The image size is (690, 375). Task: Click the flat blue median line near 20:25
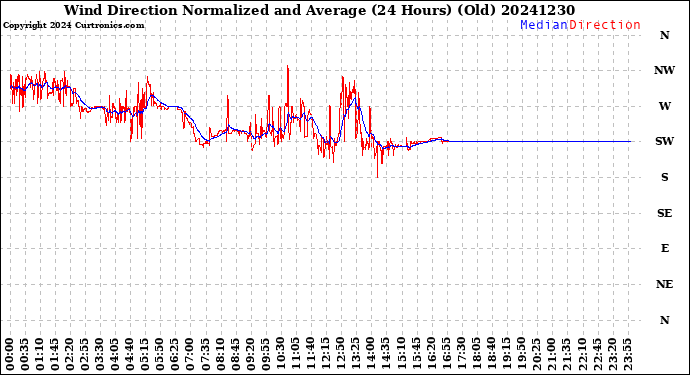(x=536, y=141)
